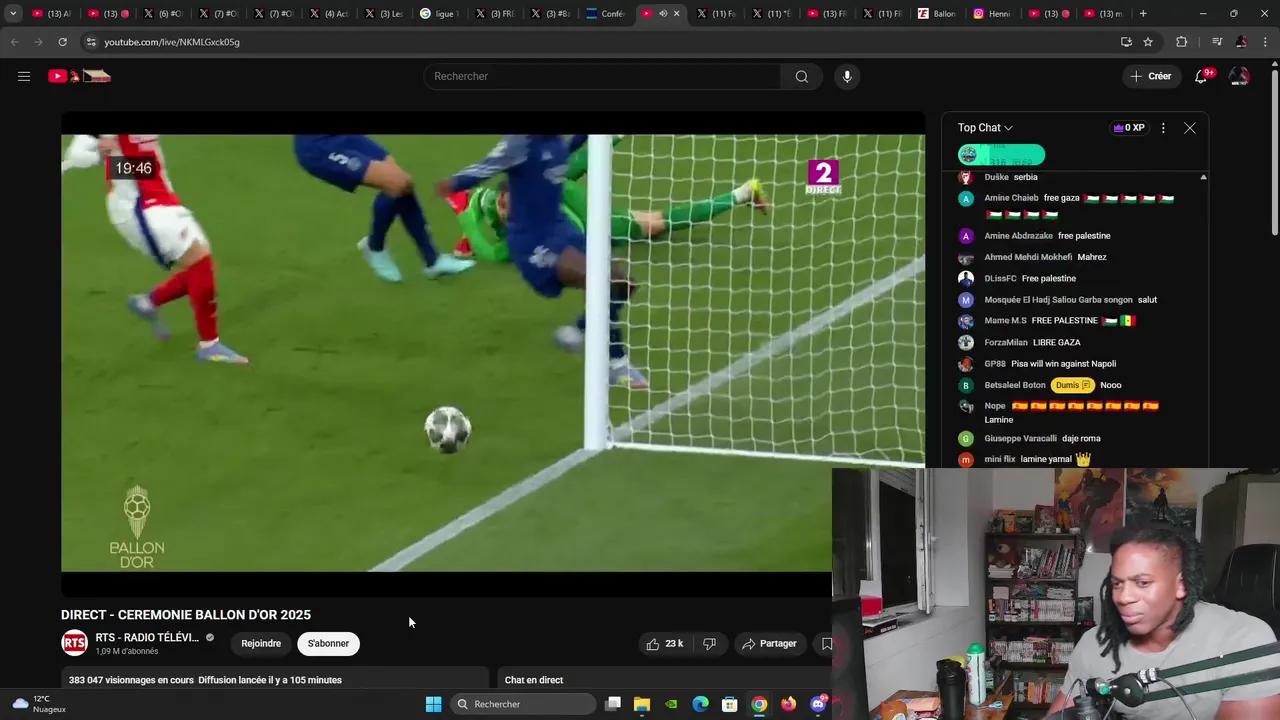Click the Rejoindre button

tap(261, 644)
